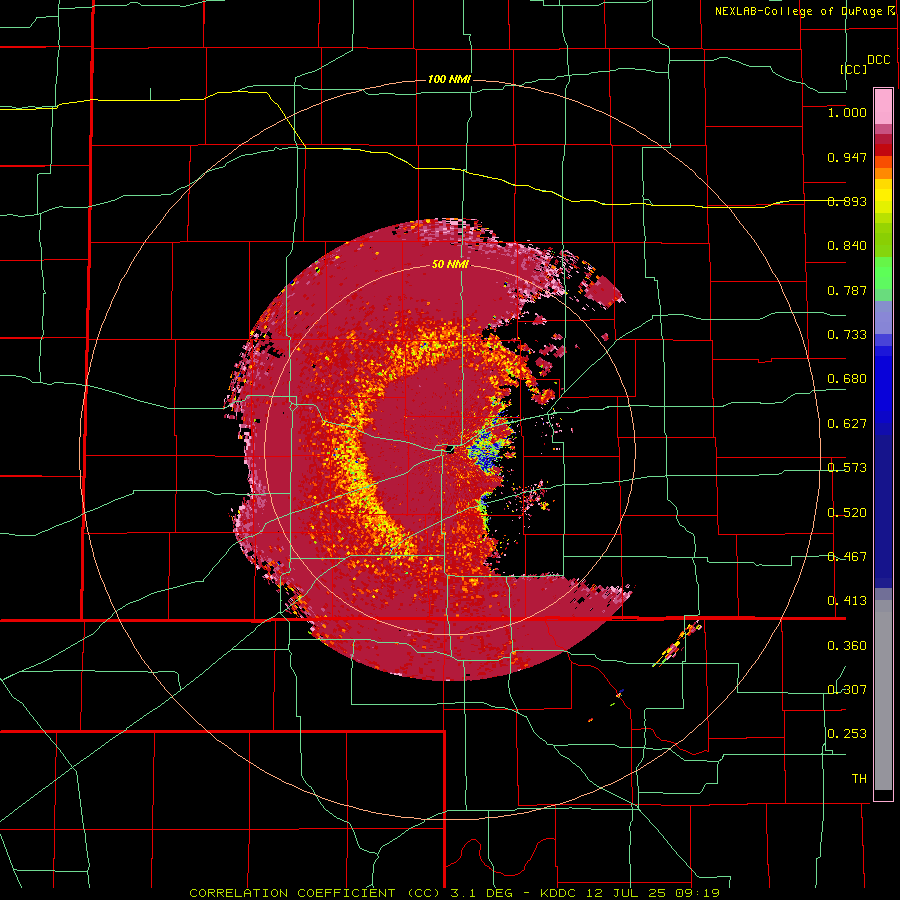
Task: Click the 0.947 scale value
Action: coord(847,157)
